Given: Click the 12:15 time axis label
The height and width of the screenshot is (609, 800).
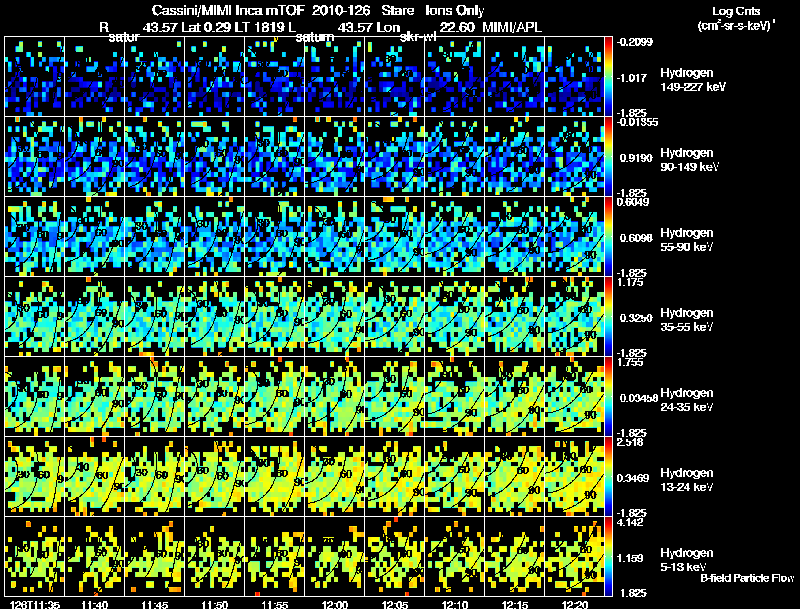Looking at the screenshot, I should click(515, 604).
